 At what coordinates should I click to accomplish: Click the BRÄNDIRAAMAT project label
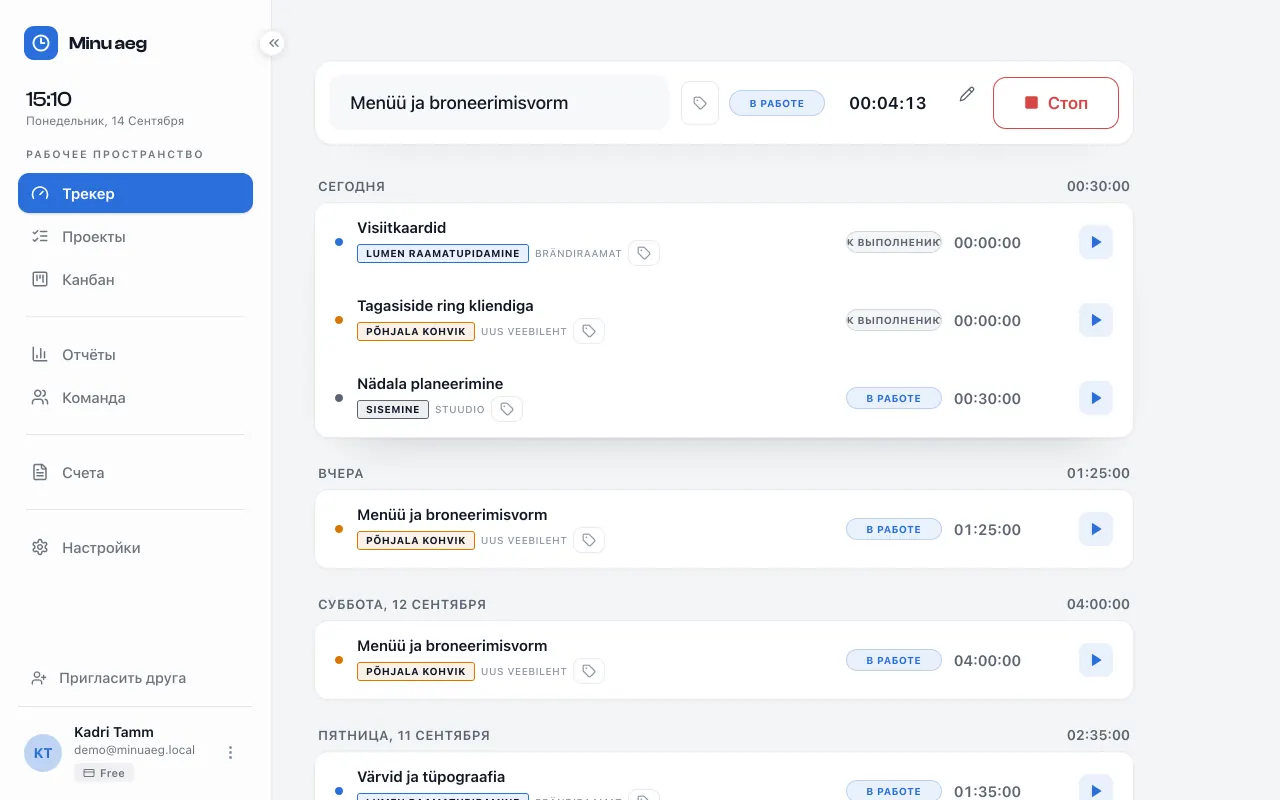[578, 254]
